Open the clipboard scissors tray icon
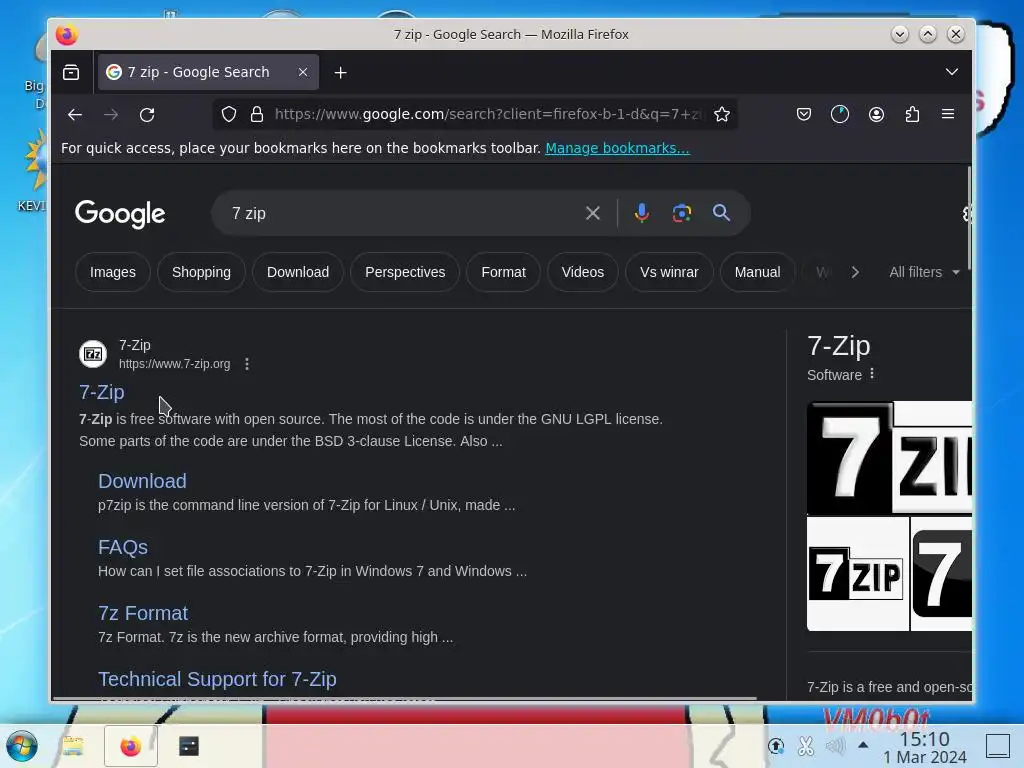The width and height of the screenshot is (1024, 768). [806, 746]
